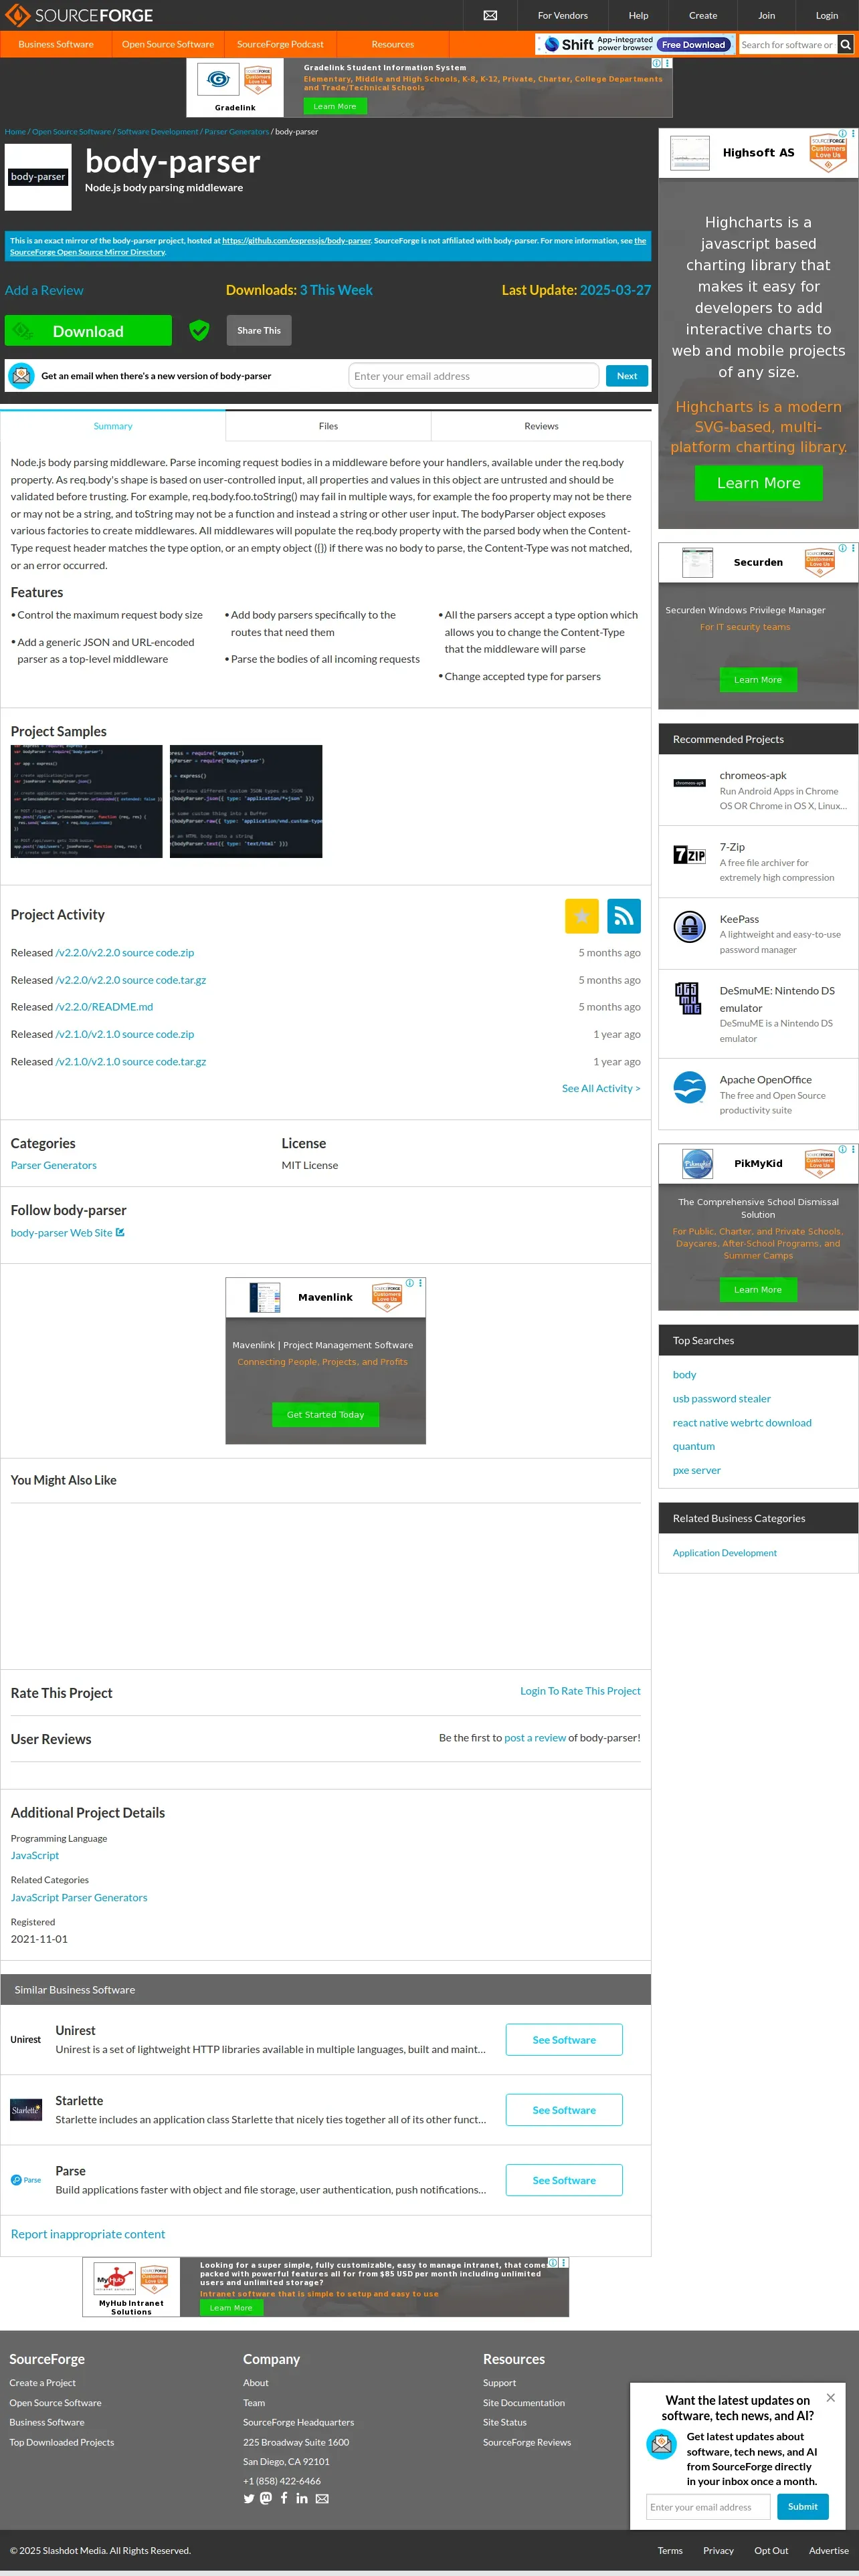Click the footer email envelope icon

(x=322, y=2498)
